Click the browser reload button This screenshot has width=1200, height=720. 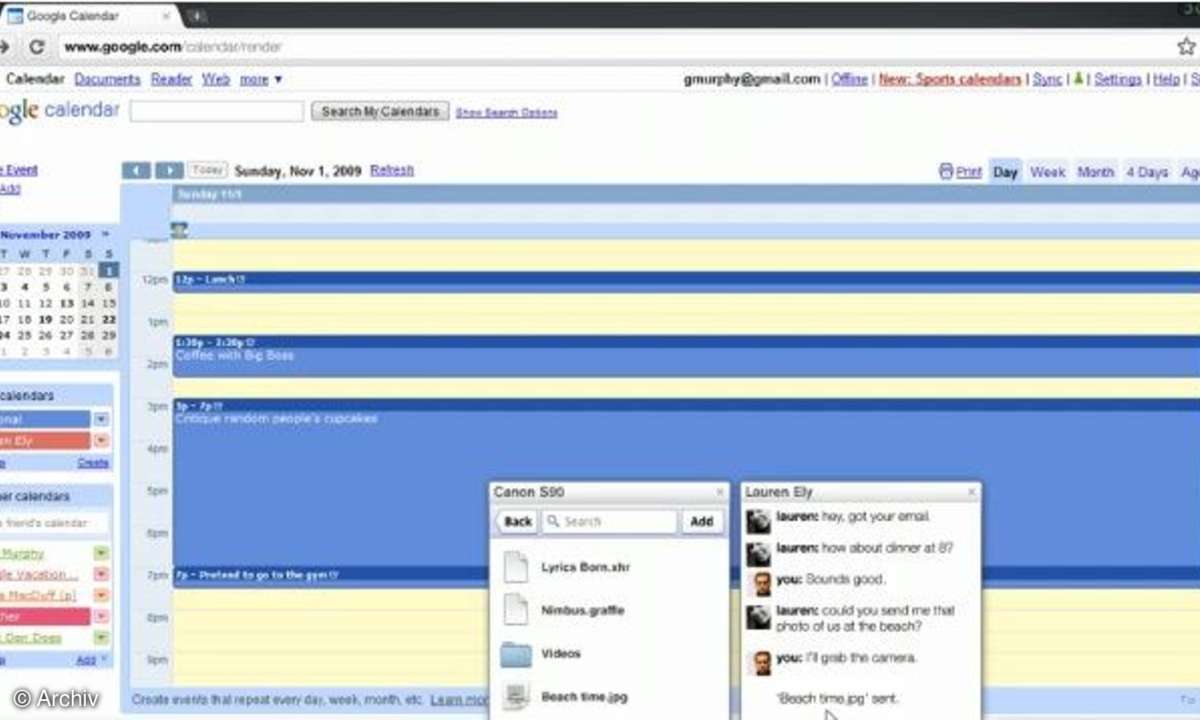[37, 47]
